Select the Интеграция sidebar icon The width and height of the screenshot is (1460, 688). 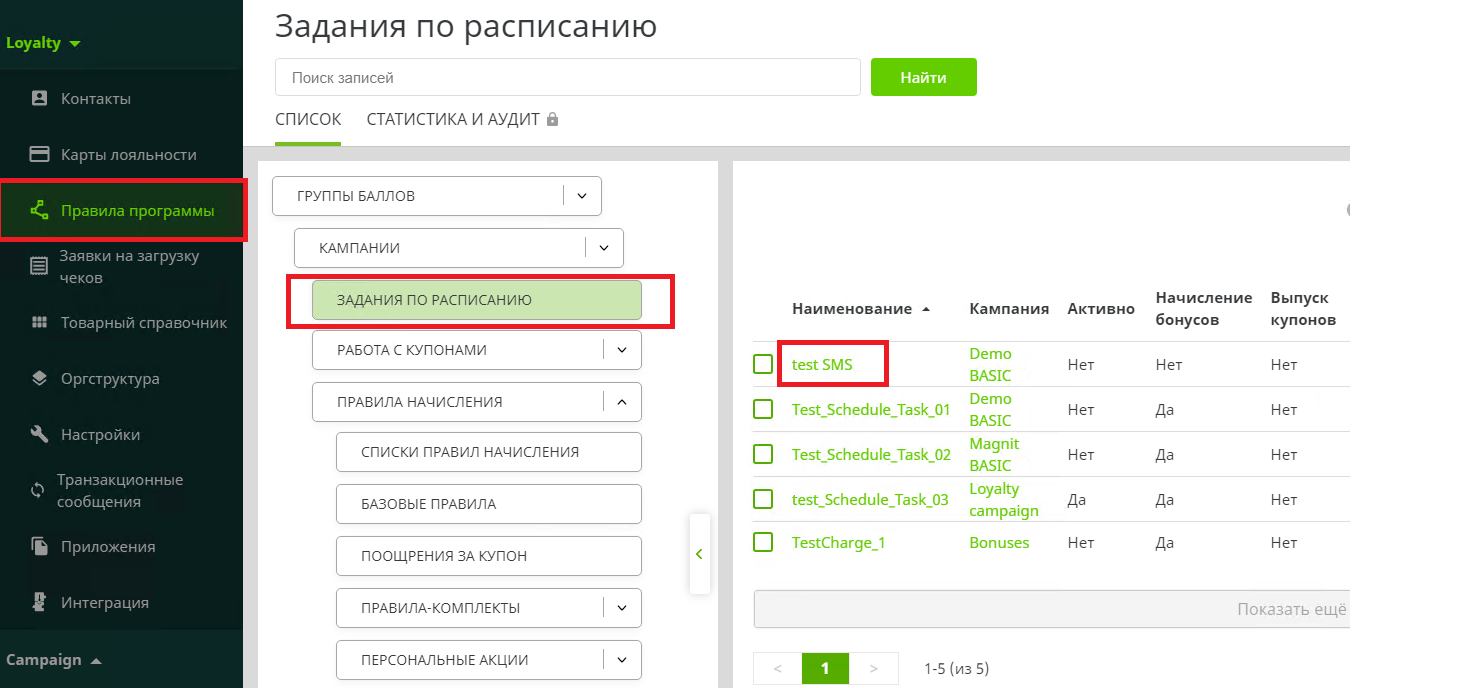tap(37, 602)
